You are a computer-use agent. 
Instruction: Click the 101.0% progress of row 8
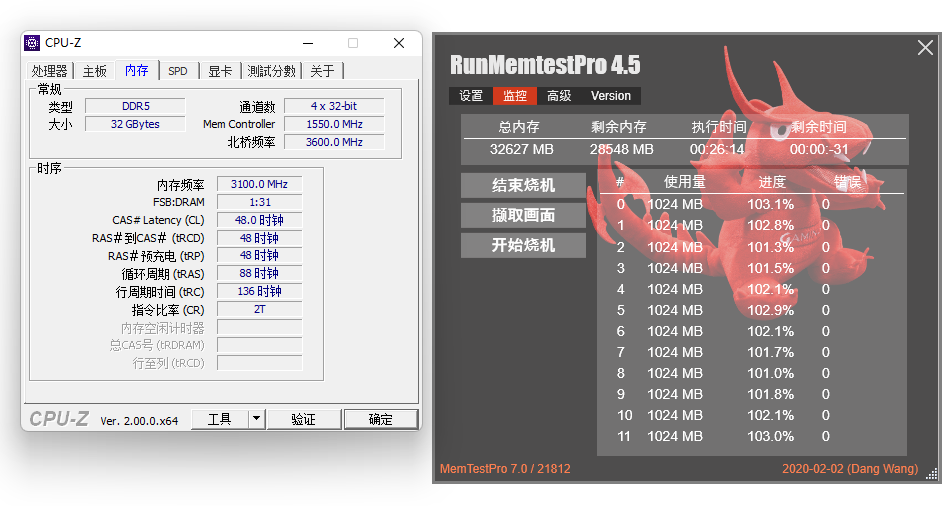pyautogui.click(x=770, y=373)
